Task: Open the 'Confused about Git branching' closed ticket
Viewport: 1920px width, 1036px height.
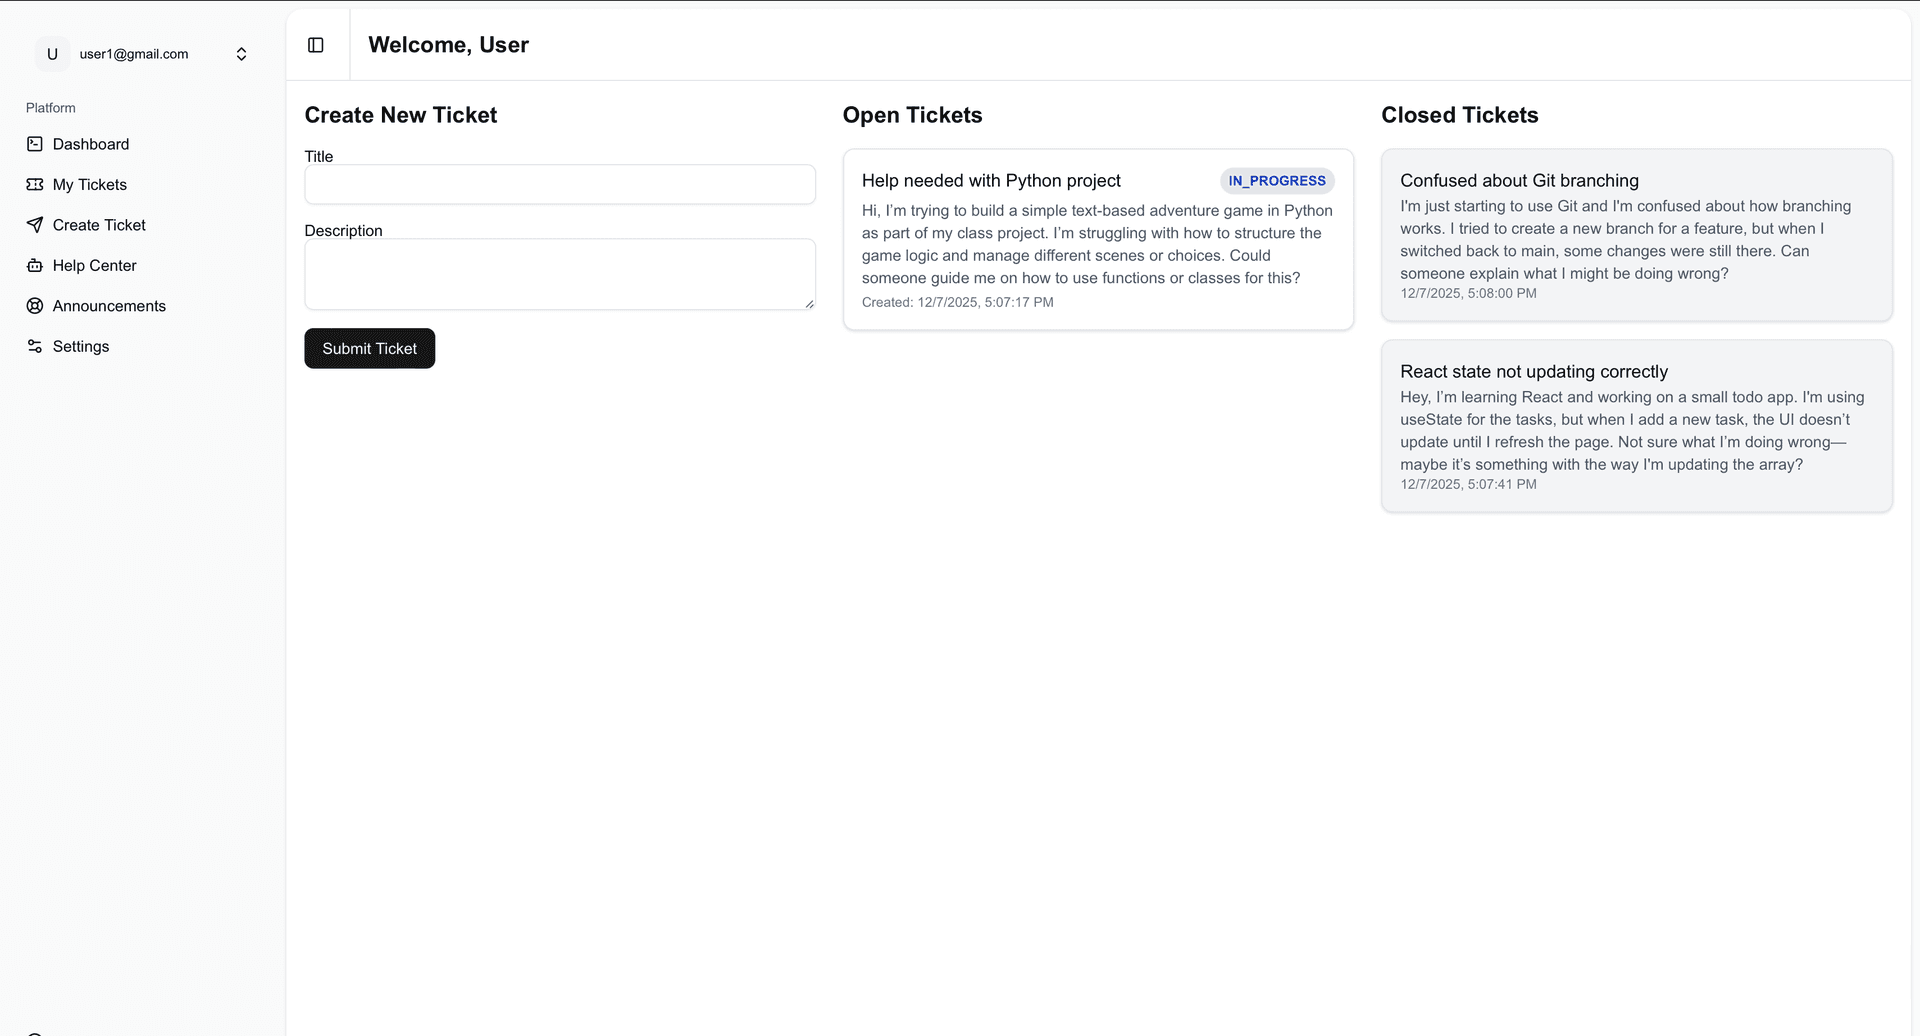Action: pyautogui.click(x=1636, y=235)
